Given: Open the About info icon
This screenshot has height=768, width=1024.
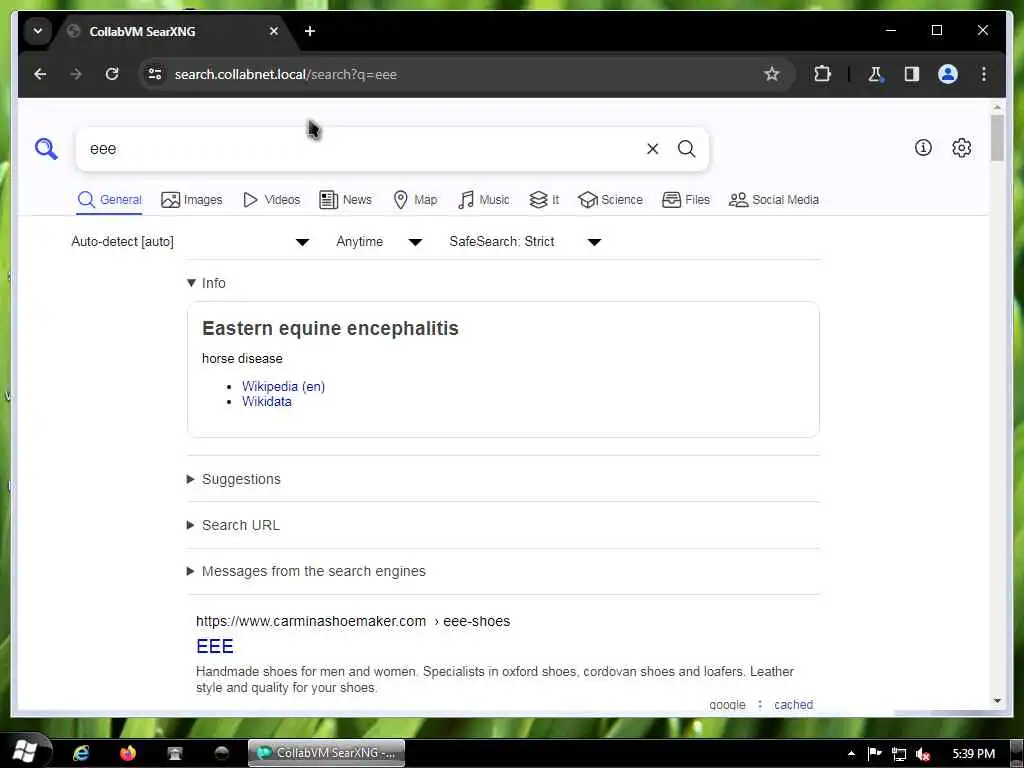Looking at the screenshot, I should 923,148.
